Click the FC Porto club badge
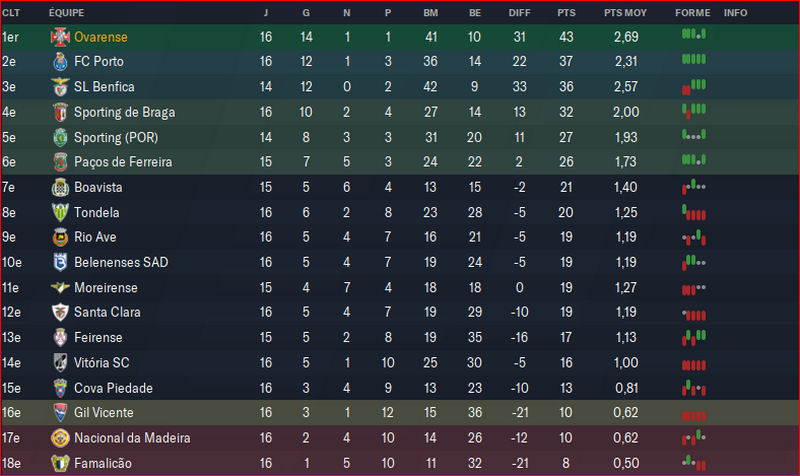The image size is (800, 476). pos(59,62)
